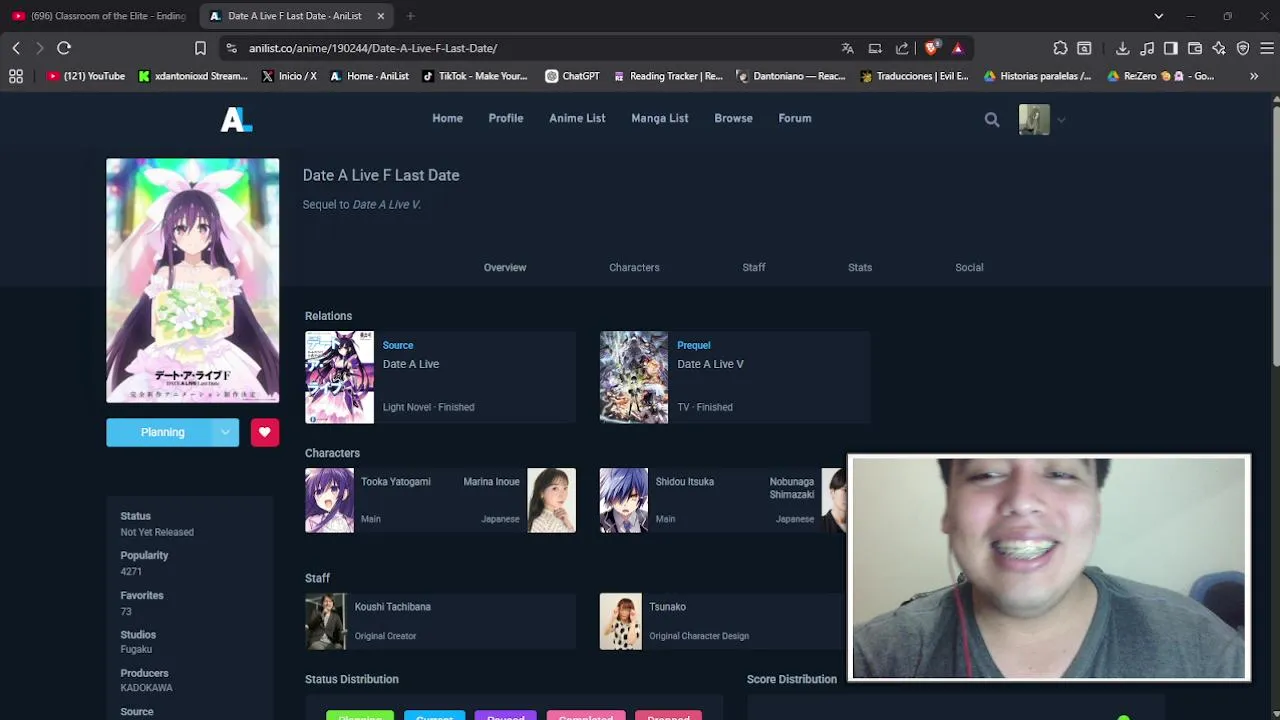This screenshot has width=1280, height=720.
Task: Click the red heart favorite button
Action: point(265,432)
